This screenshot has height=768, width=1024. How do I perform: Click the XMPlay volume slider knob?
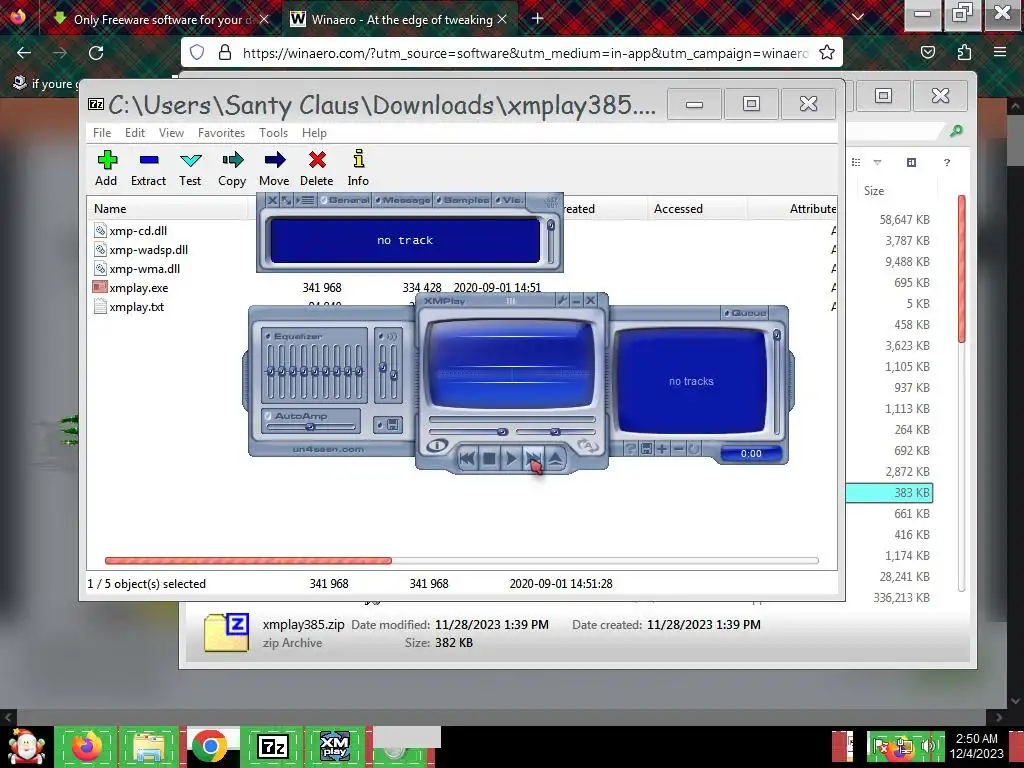pyautogui.click(x=502, y=432)
